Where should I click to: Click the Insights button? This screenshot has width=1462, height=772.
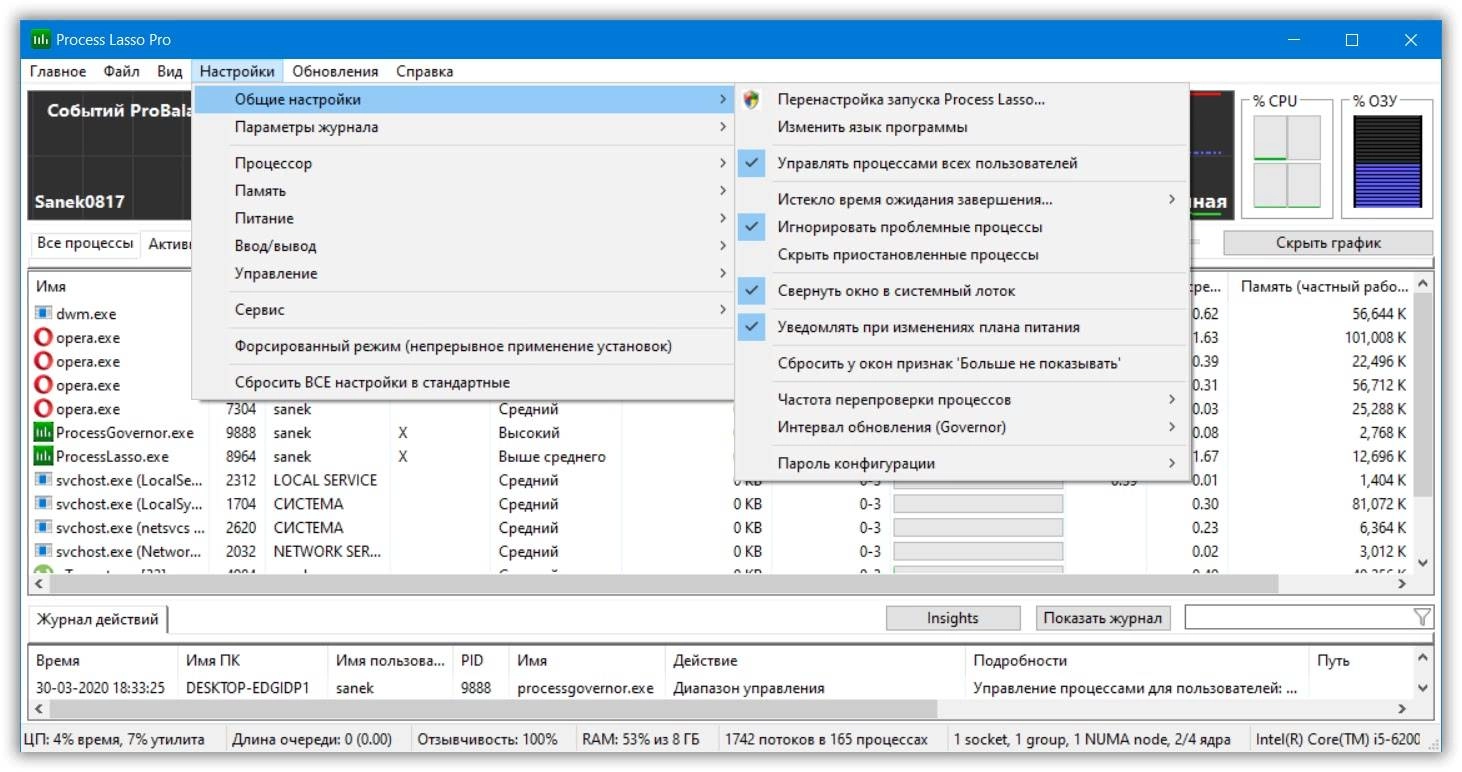pyautogui.click(x=952, y=618)
